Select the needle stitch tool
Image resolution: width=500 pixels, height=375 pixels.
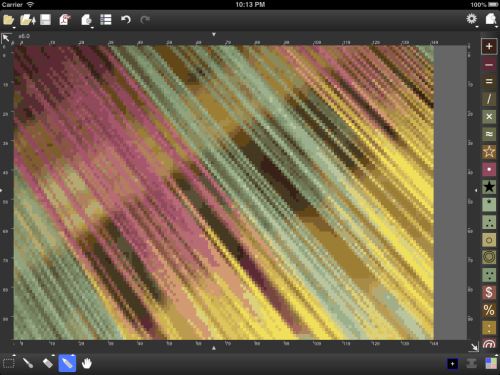click(x=28, y=363)
